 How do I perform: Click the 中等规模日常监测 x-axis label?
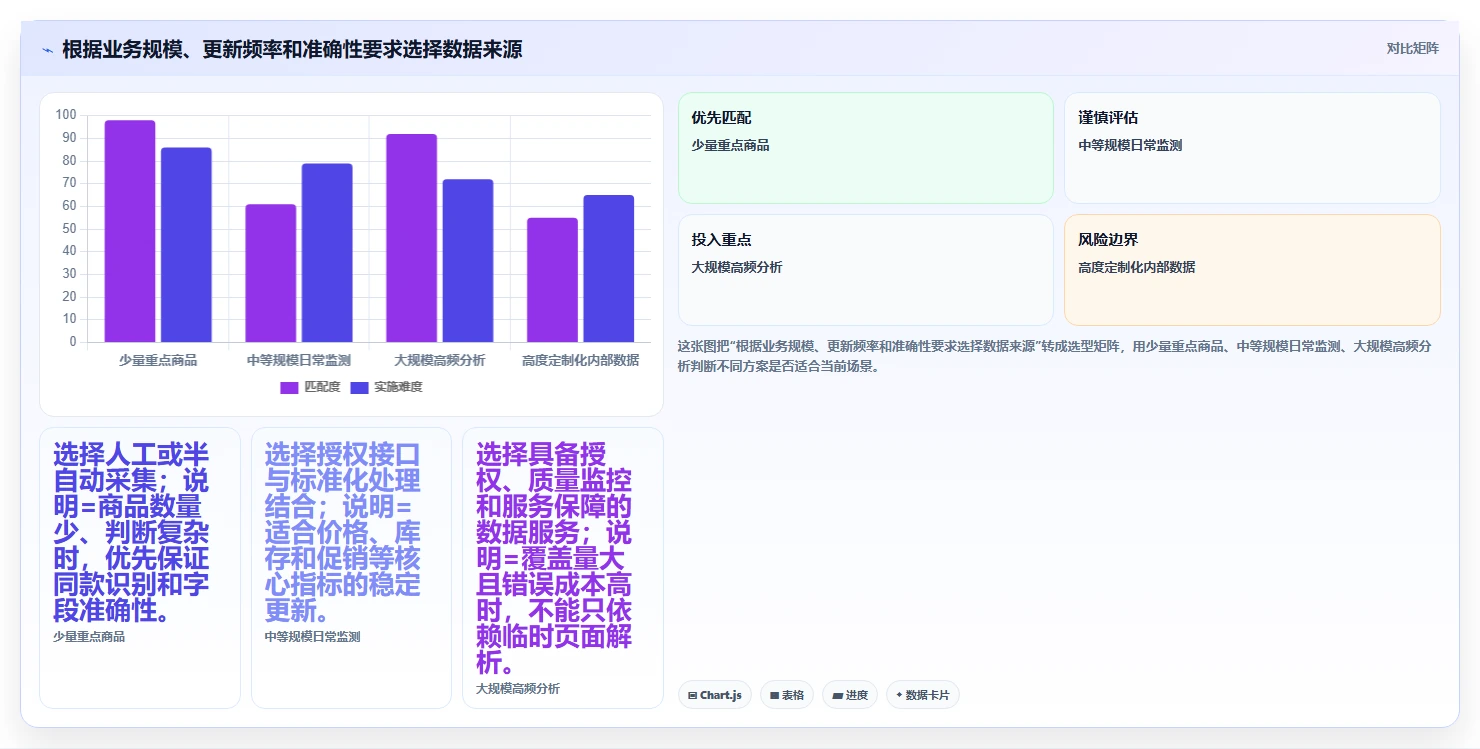[299, 360]
